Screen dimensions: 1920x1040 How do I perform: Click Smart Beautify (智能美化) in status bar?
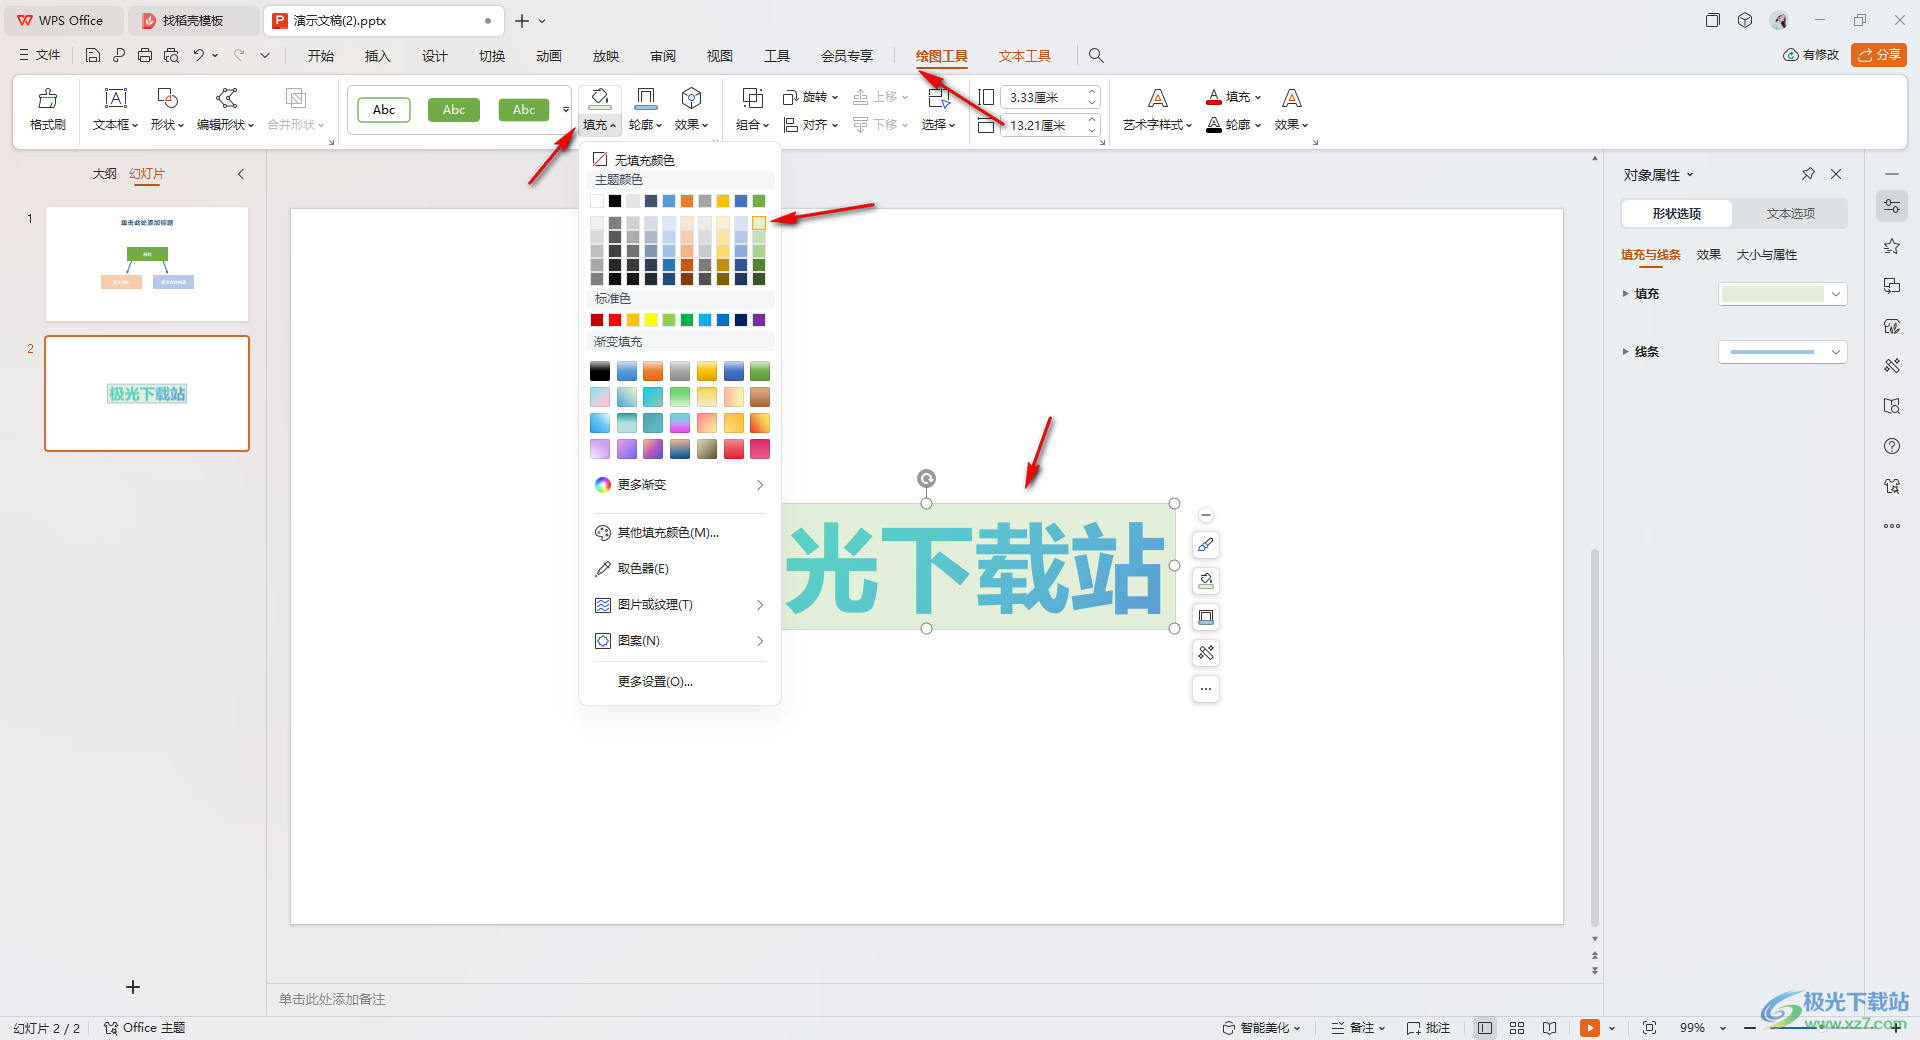[1261, 1028]
